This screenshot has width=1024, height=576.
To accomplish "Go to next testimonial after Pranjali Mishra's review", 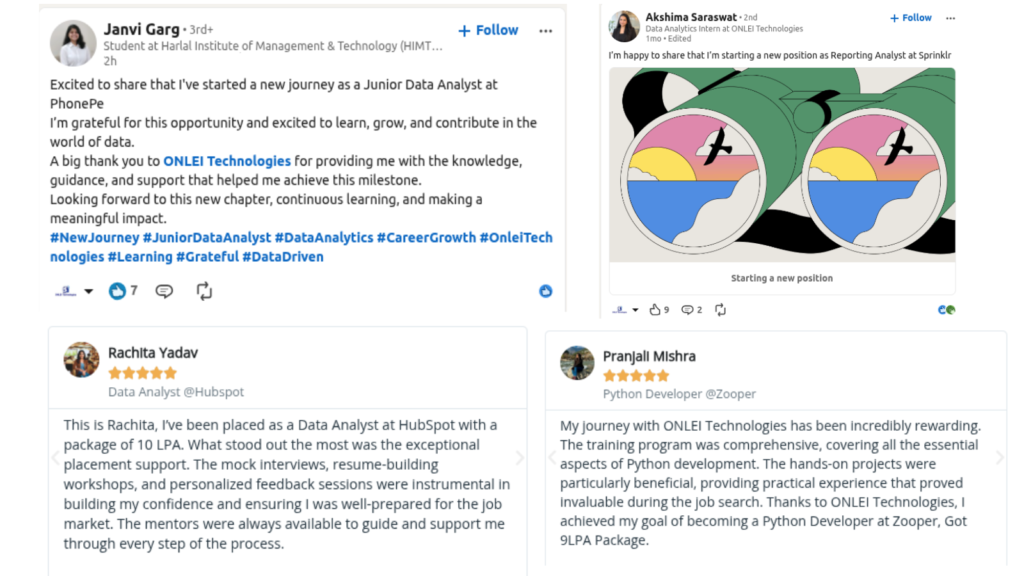I will (1000, 458).
